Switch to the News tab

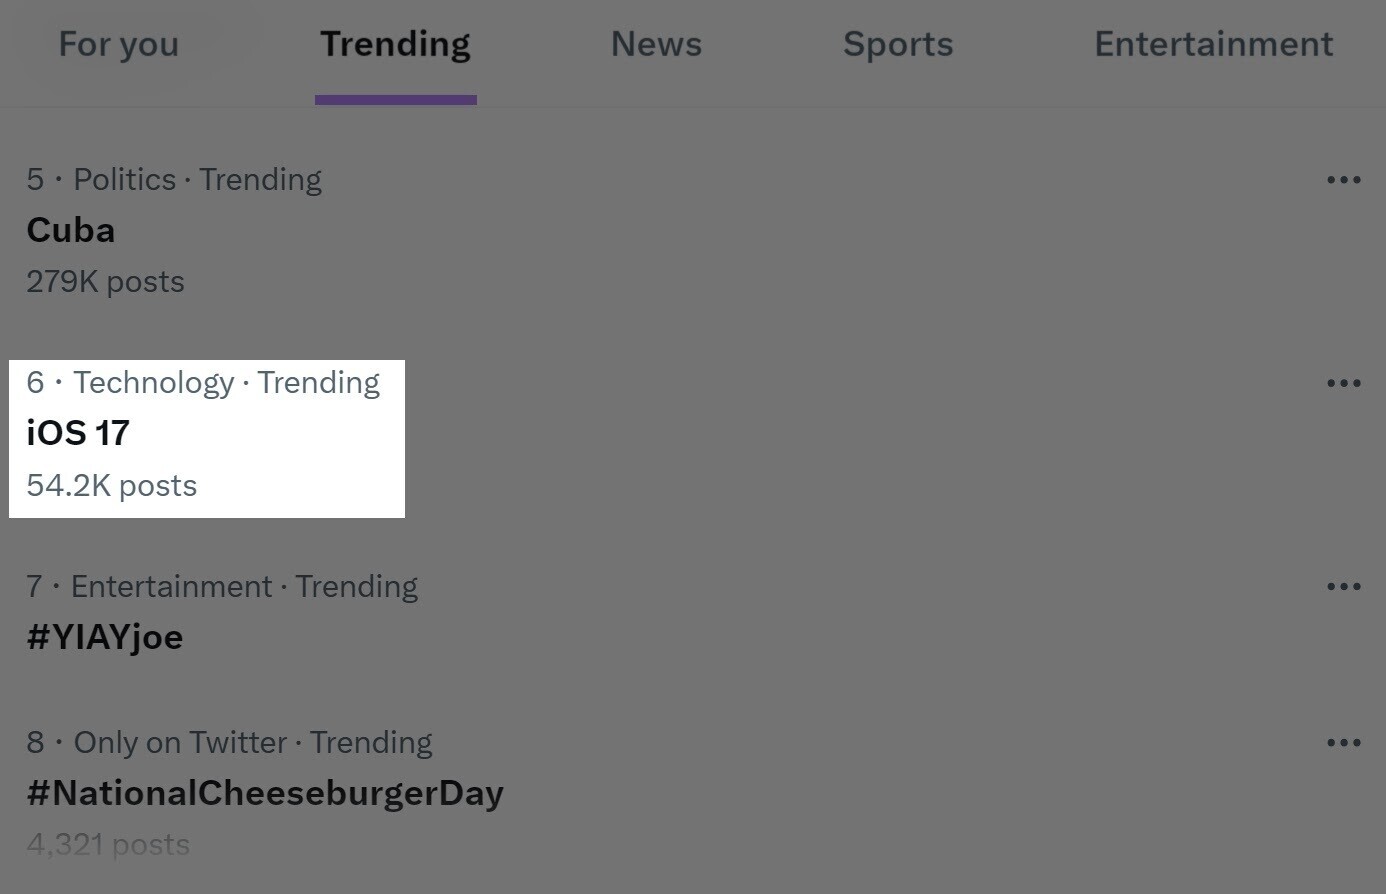coord(656,44)
